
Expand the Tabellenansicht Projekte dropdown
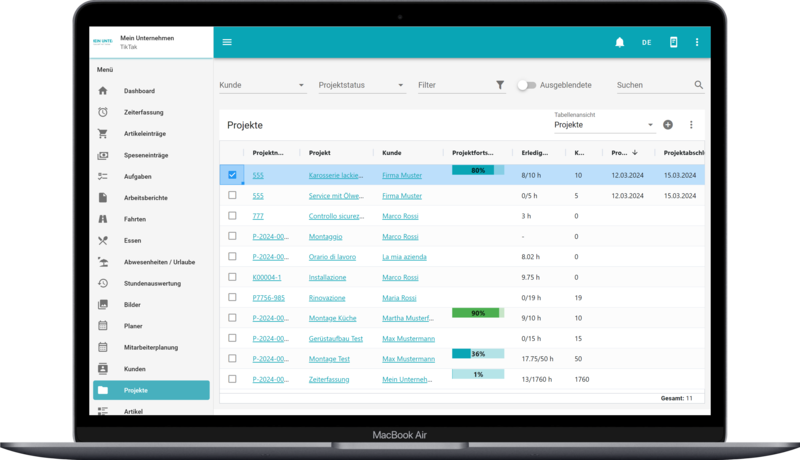[x=604, y=125]
